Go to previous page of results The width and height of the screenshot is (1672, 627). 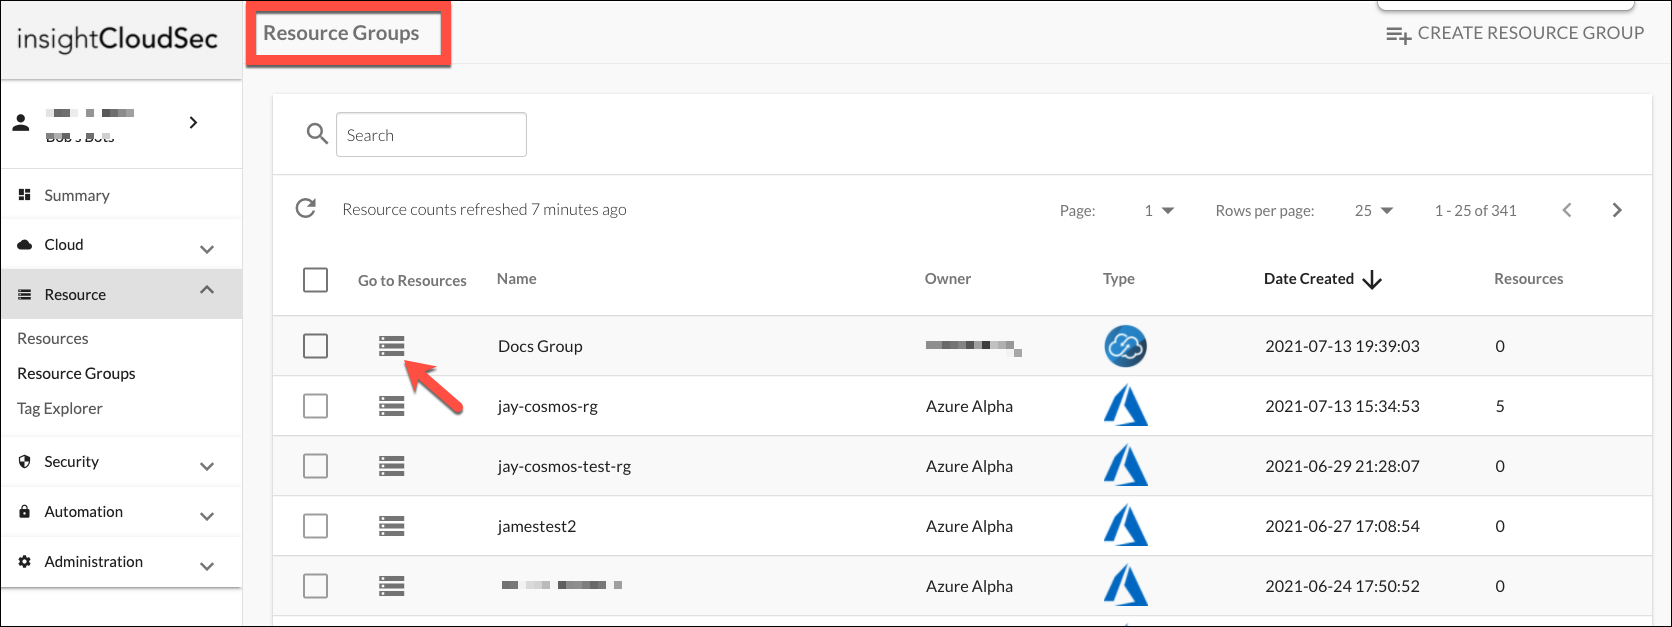(x=1567, y=210)
